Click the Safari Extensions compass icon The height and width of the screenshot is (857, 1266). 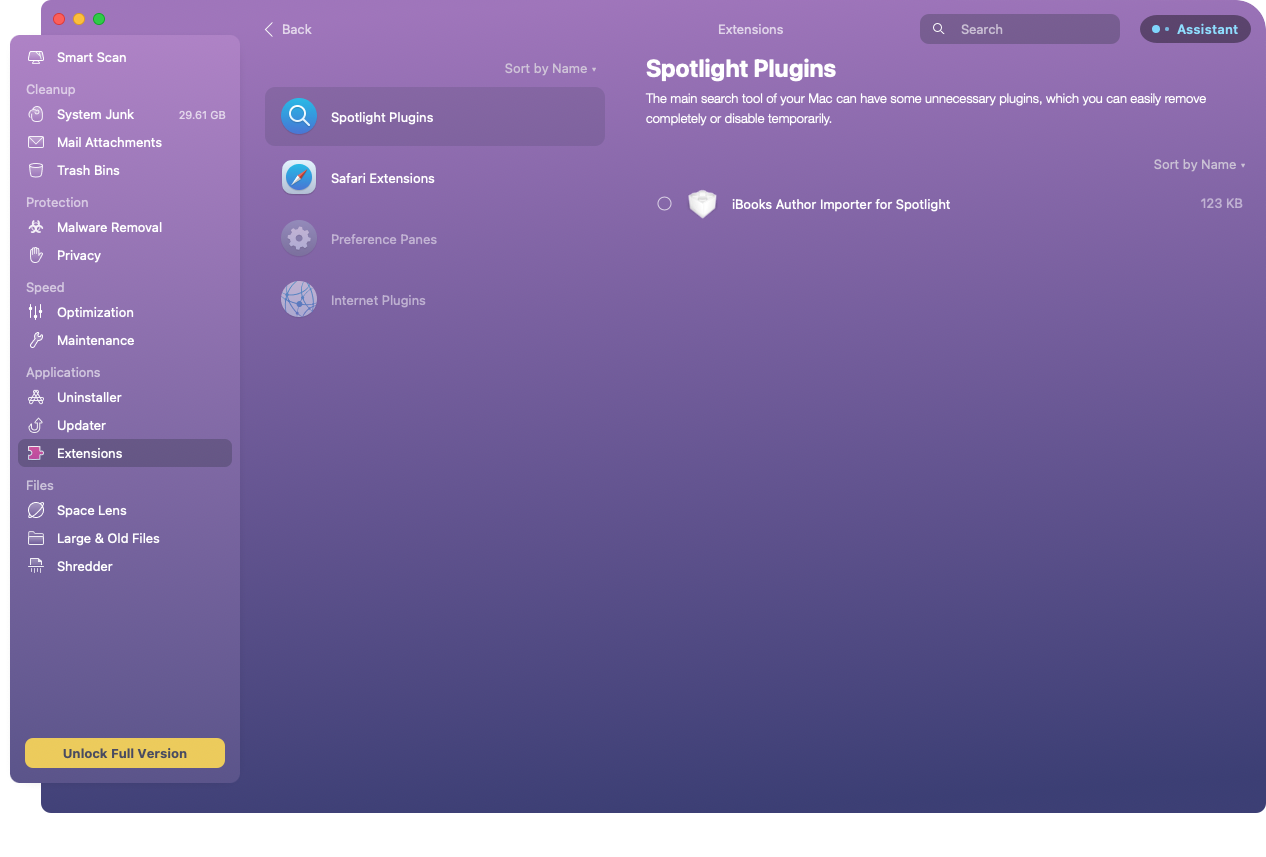point(299,178)
